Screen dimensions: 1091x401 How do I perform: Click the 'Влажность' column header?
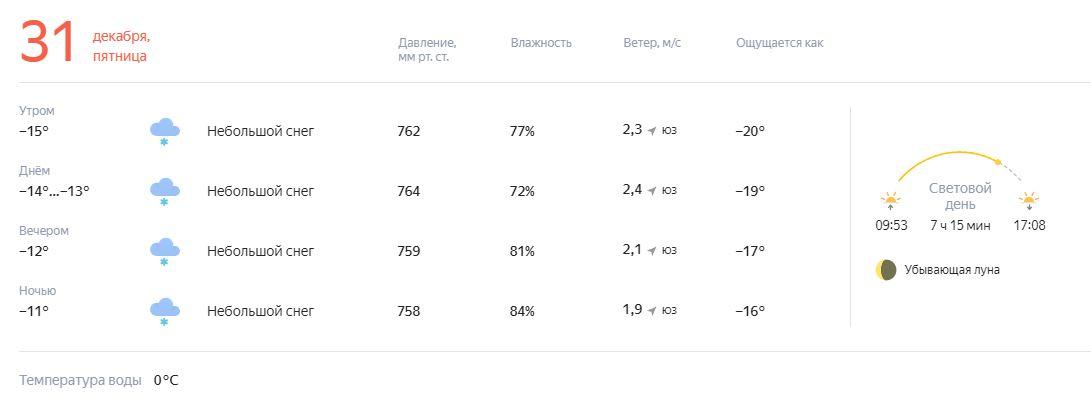tap(541, 43)
